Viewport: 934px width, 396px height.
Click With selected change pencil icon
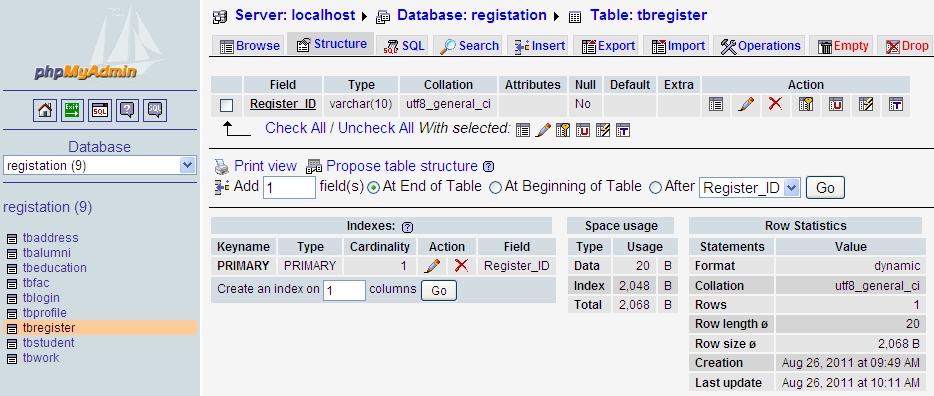543,130
